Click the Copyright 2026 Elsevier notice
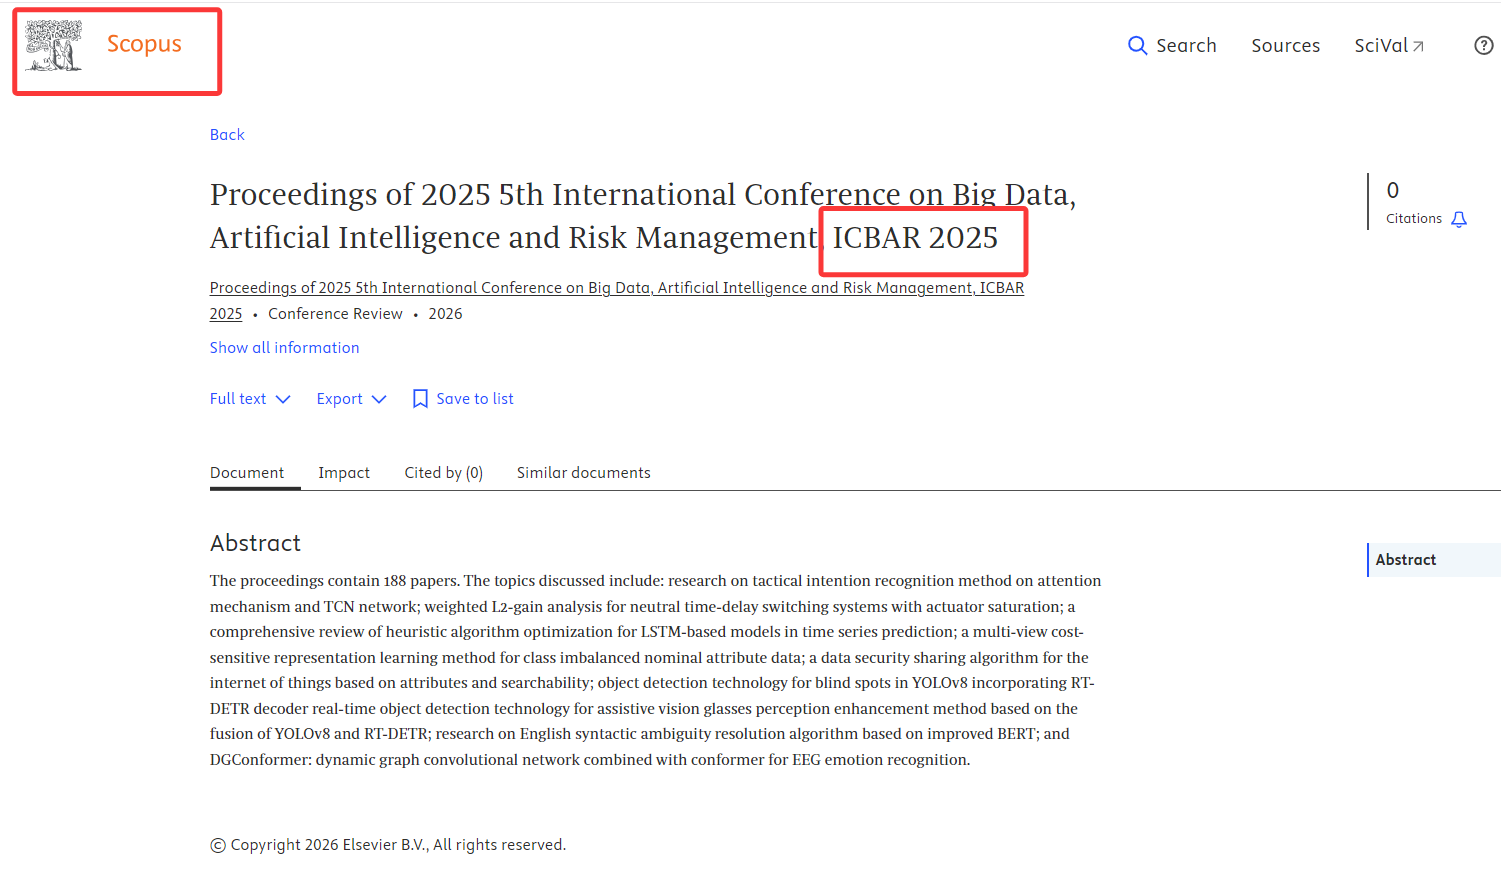 click(388, 845)
